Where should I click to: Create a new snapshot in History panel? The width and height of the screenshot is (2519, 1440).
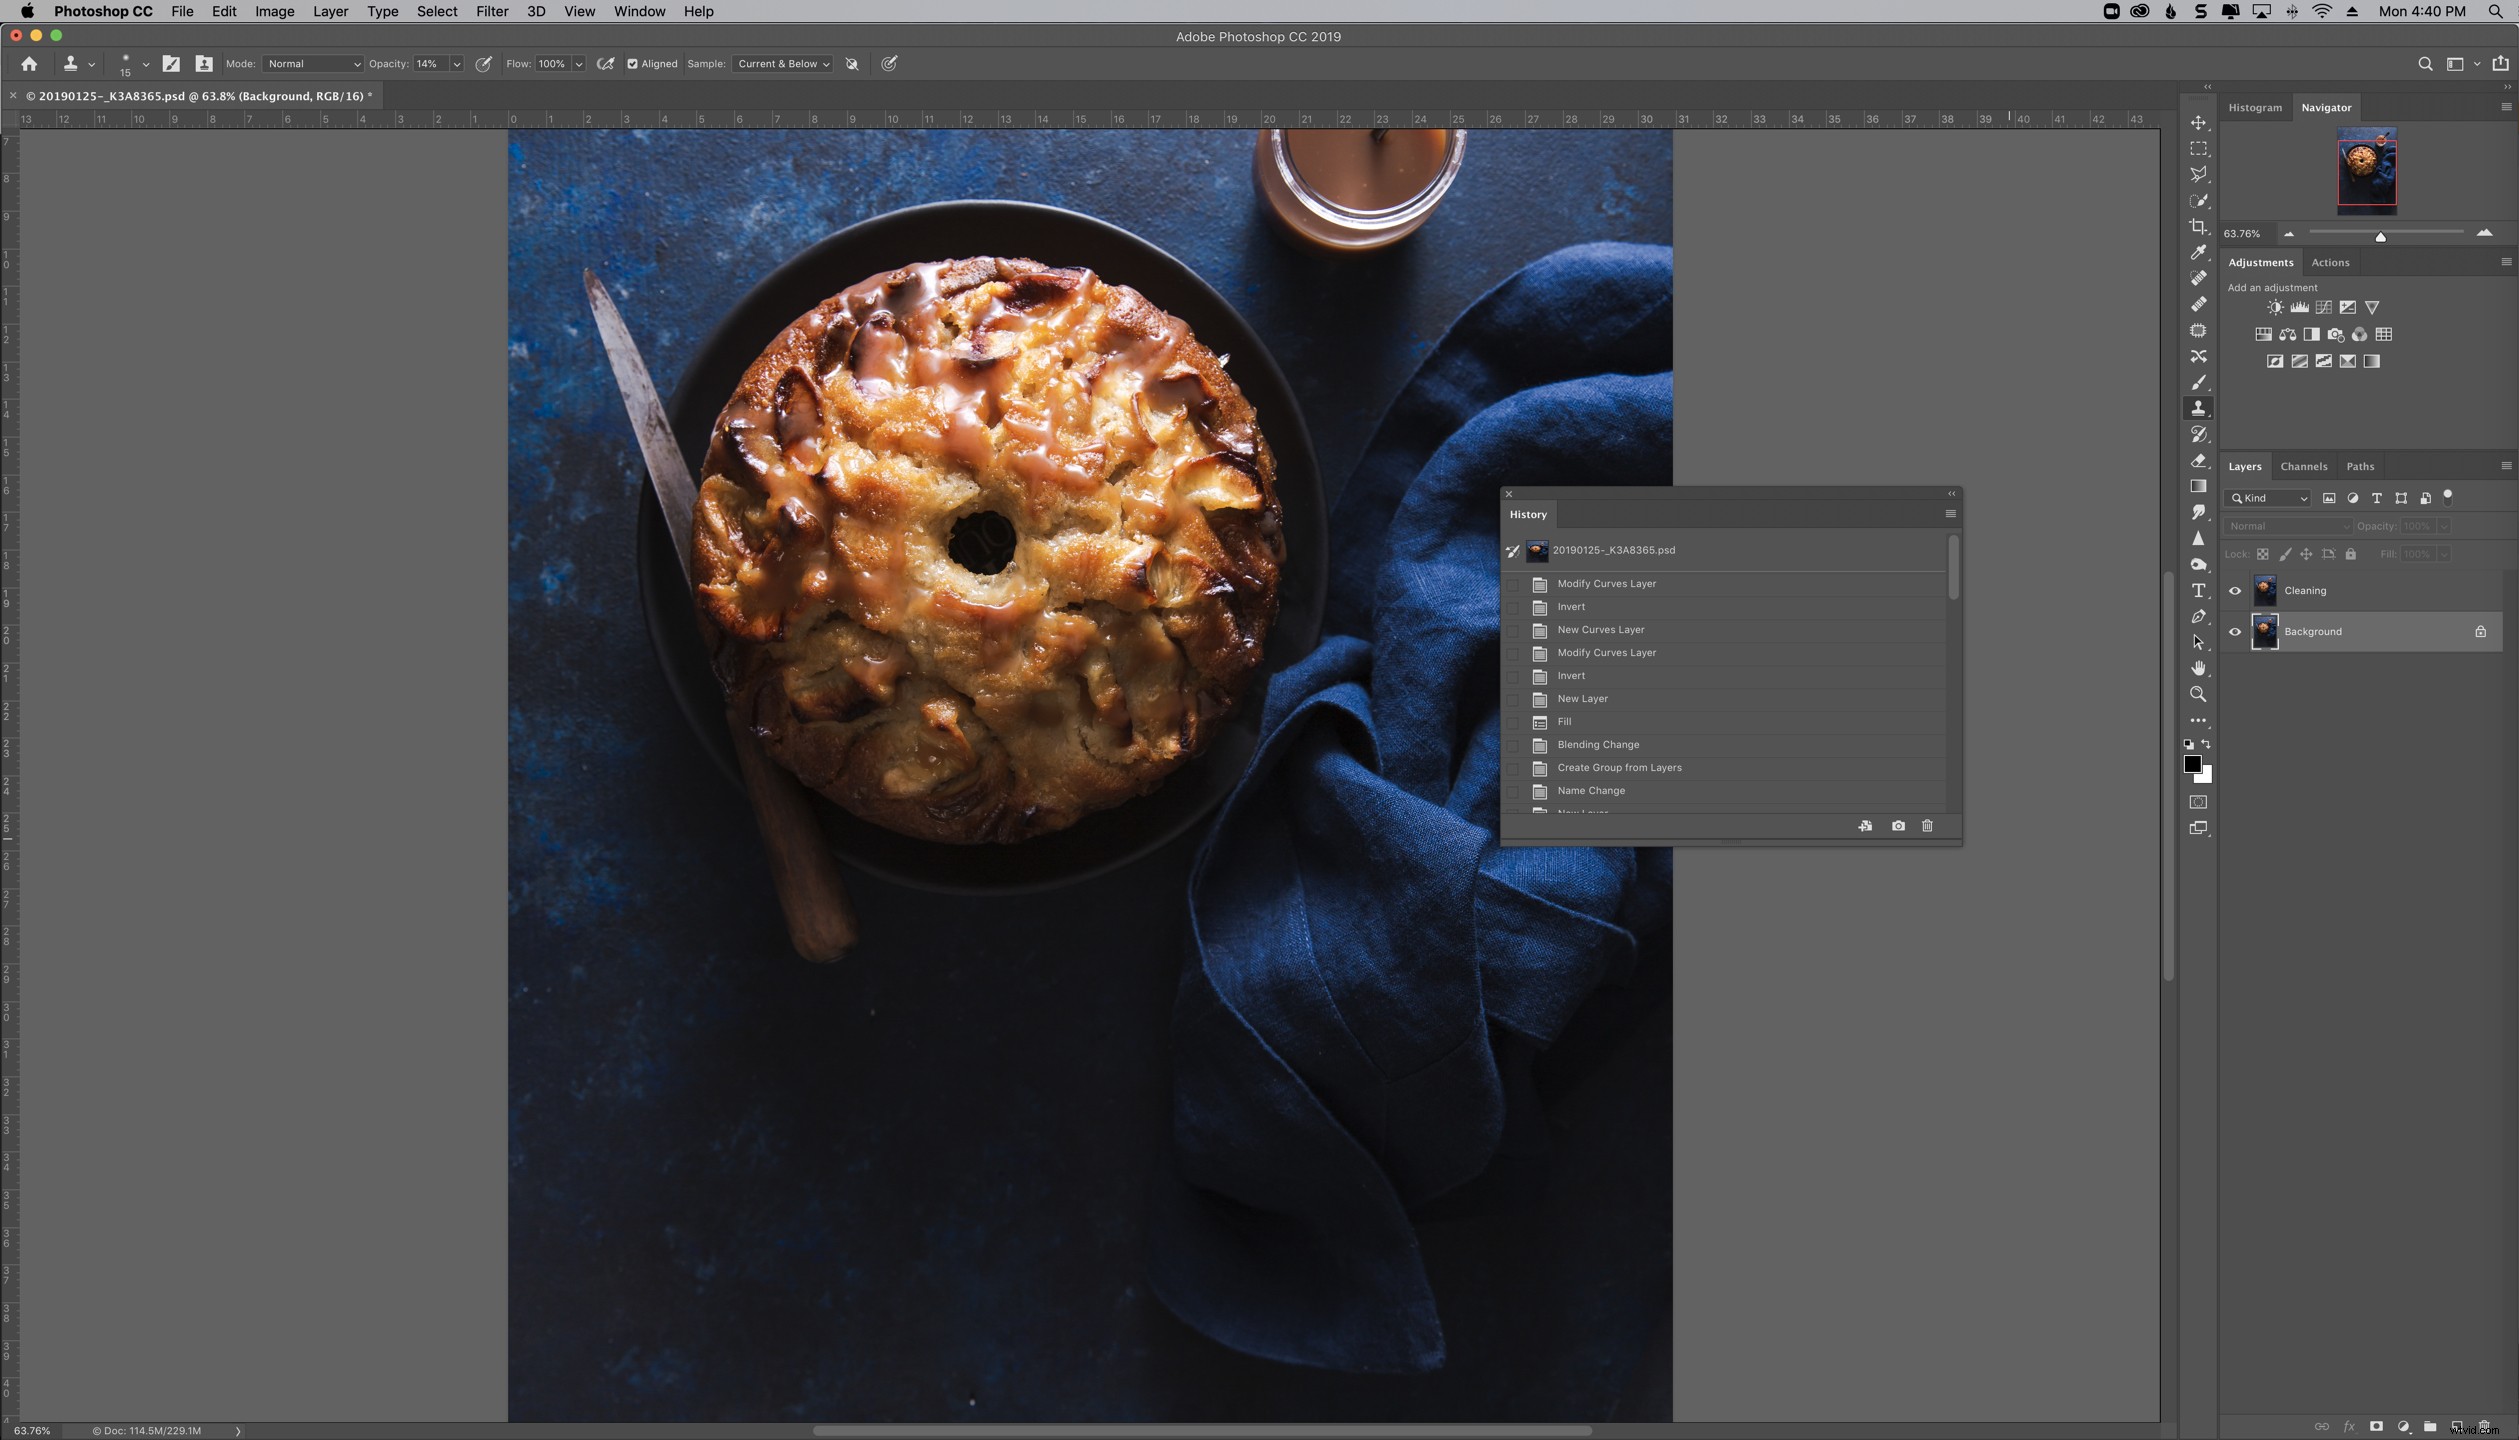[1897, 826]
